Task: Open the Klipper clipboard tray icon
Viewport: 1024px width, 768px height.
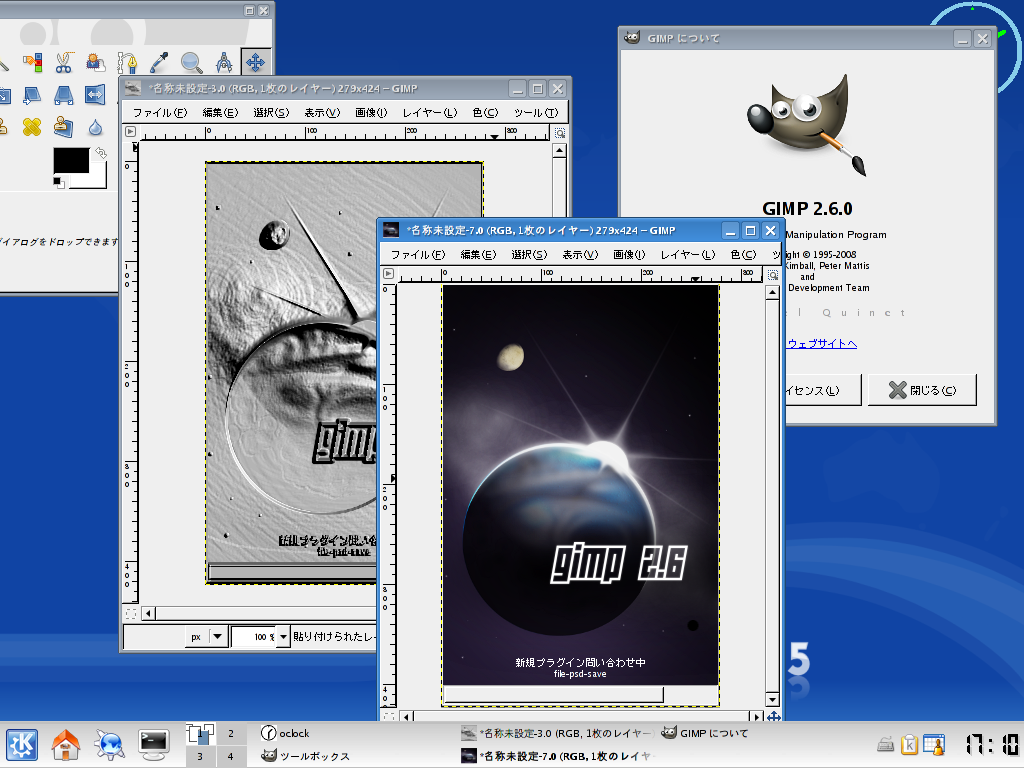Action: pyautogui.click(x=910, y=744)
